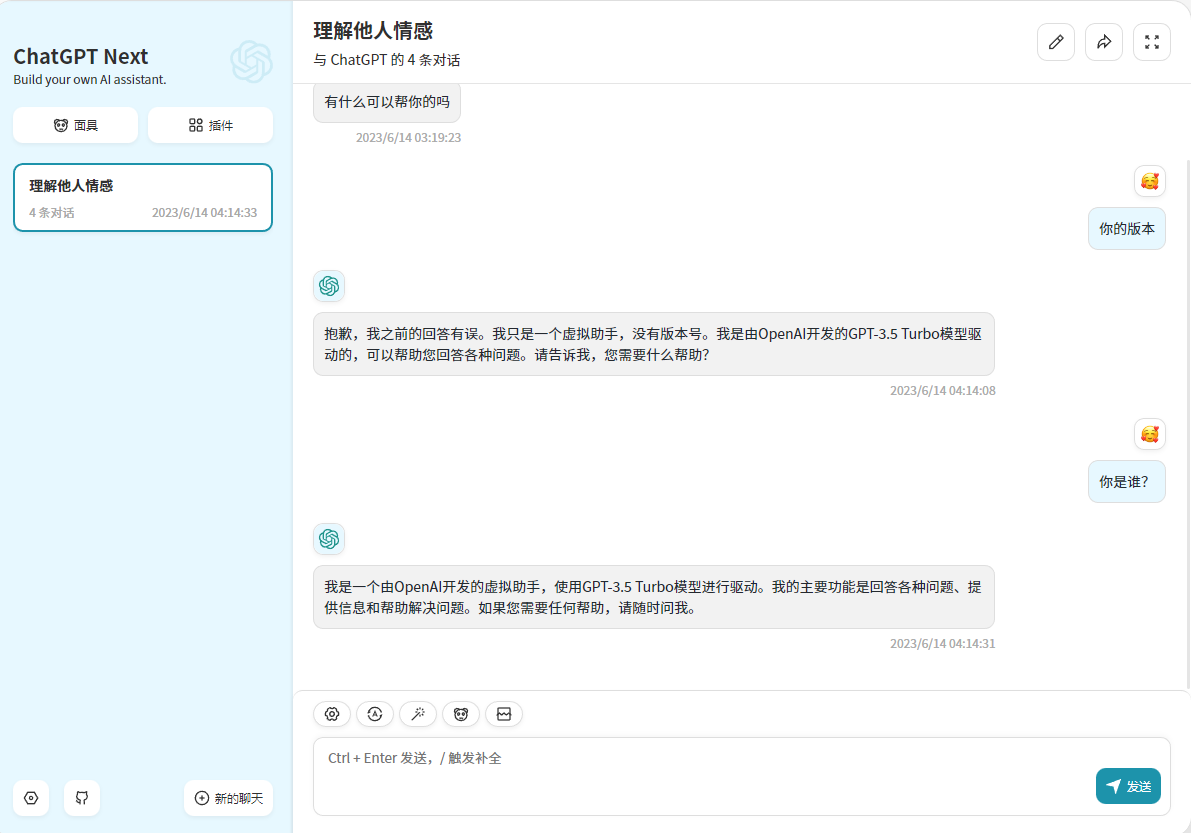Click the reply starting with "抱歉，我之前的回答有误"

pos(653,344)
